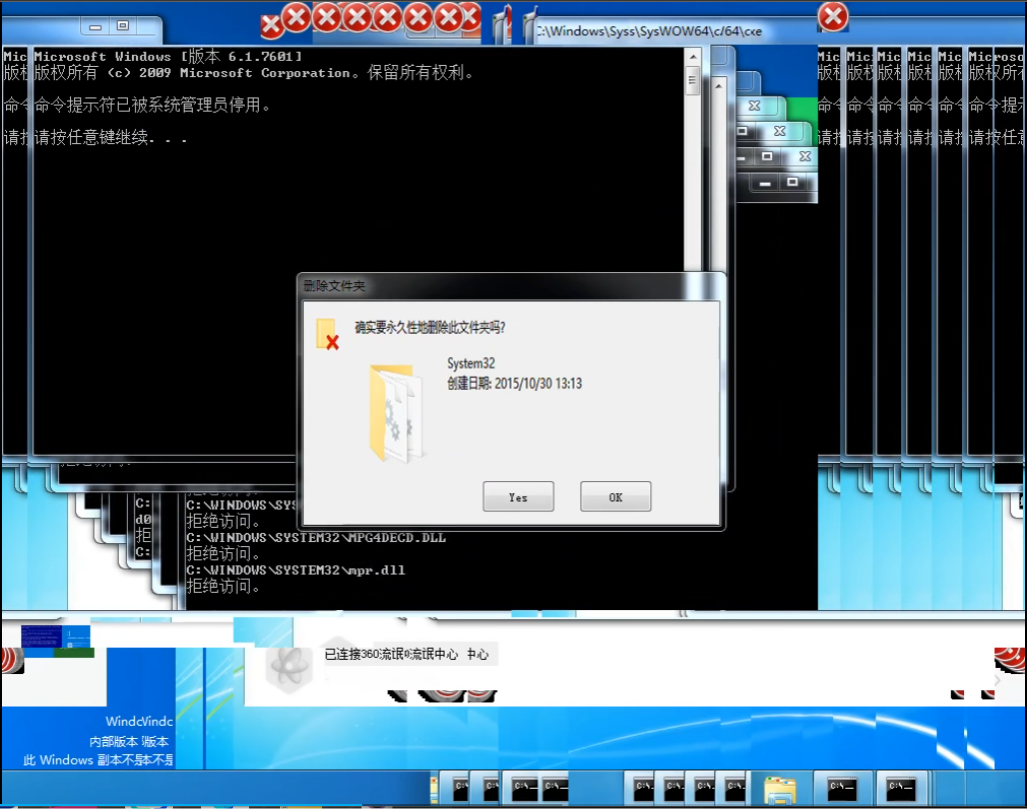Screen dimensions: 1027x809
Task: Click the command prompt scrollbar up arrow
Action: coord(692,56)
